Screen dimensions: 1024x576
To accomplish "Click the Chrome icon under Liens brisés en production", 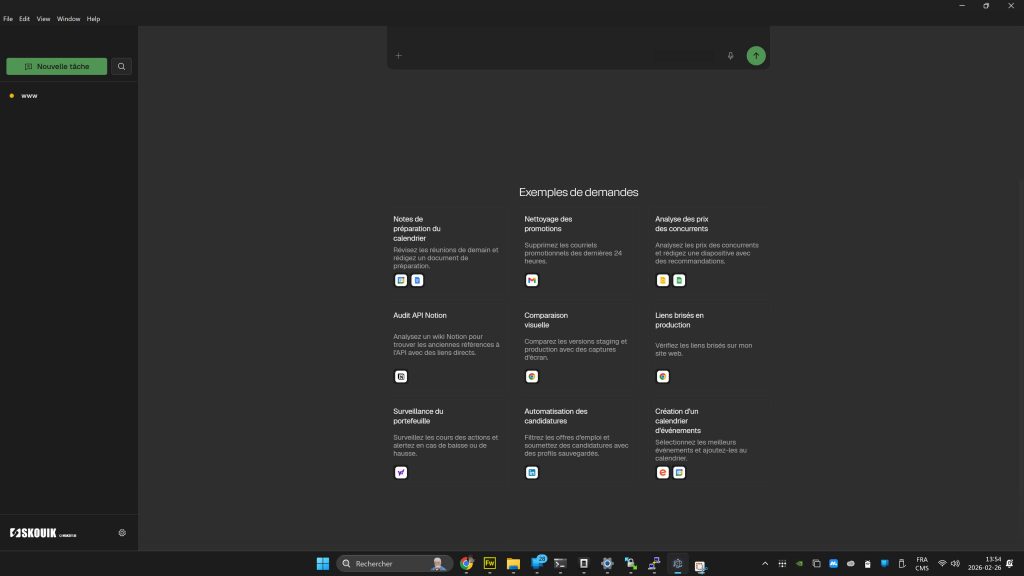I will [663, 377].
